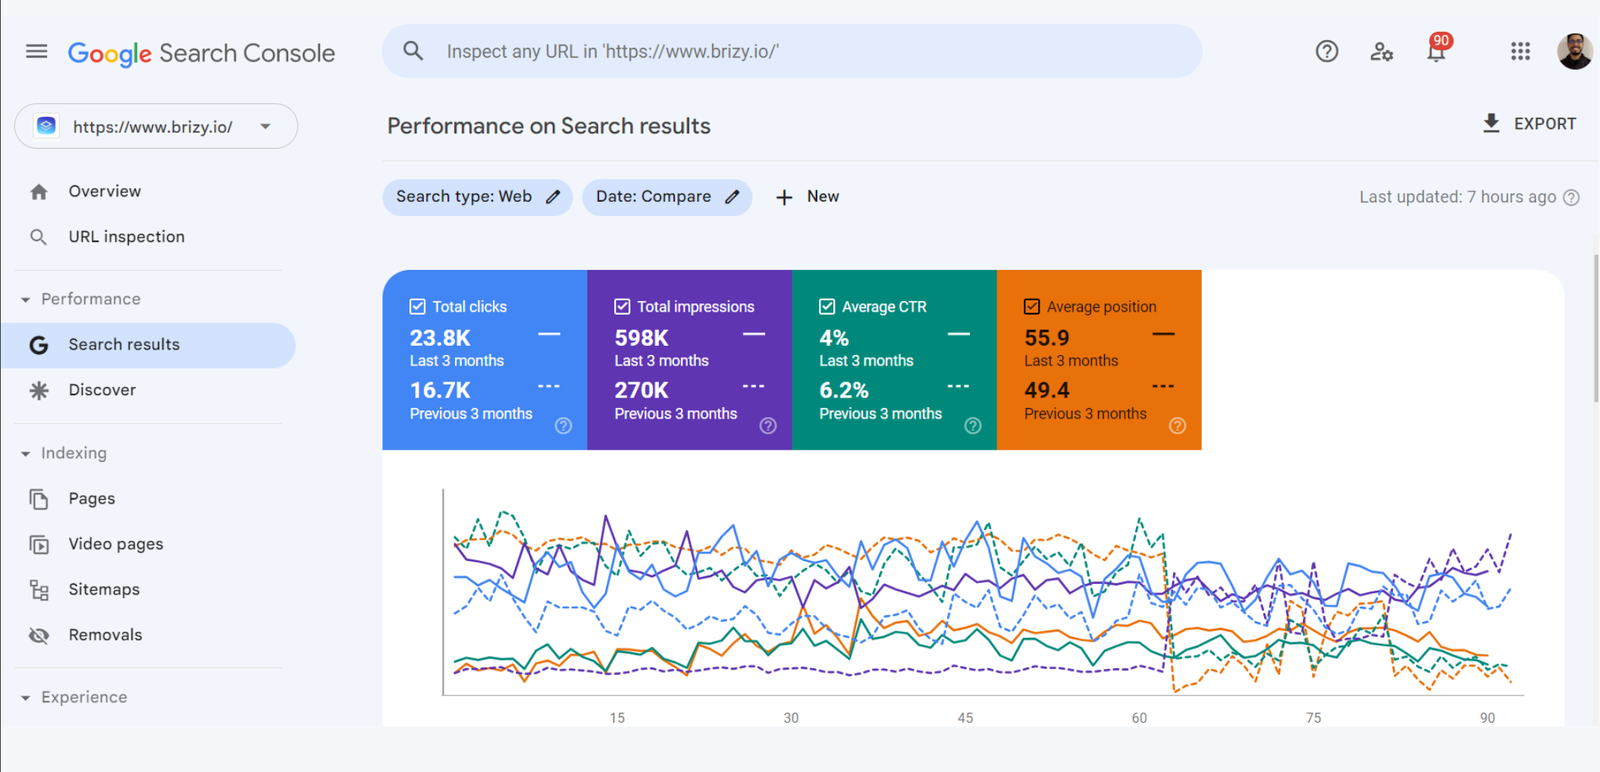Open the hamburger main menu

pos(37,51)
